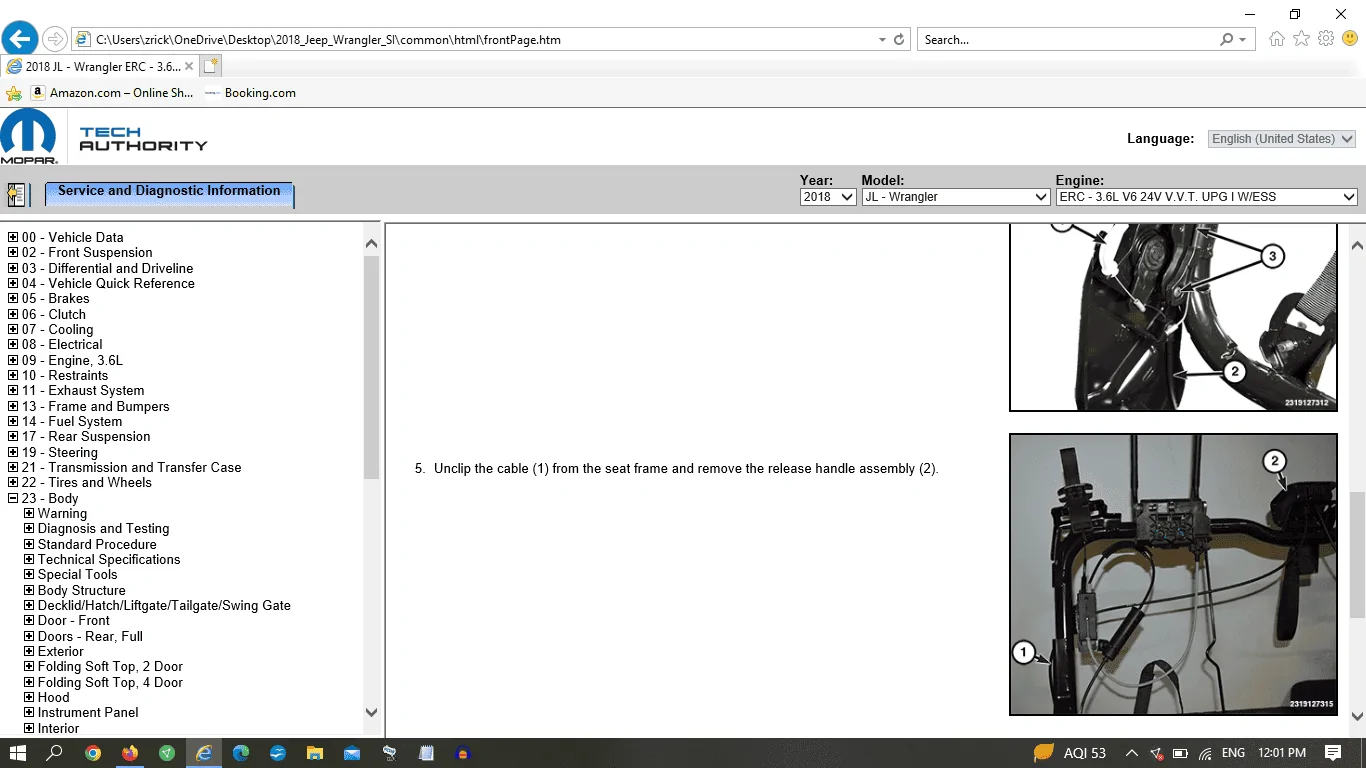
Task: Expand the 08 - Electrical node
Action: 13,345
